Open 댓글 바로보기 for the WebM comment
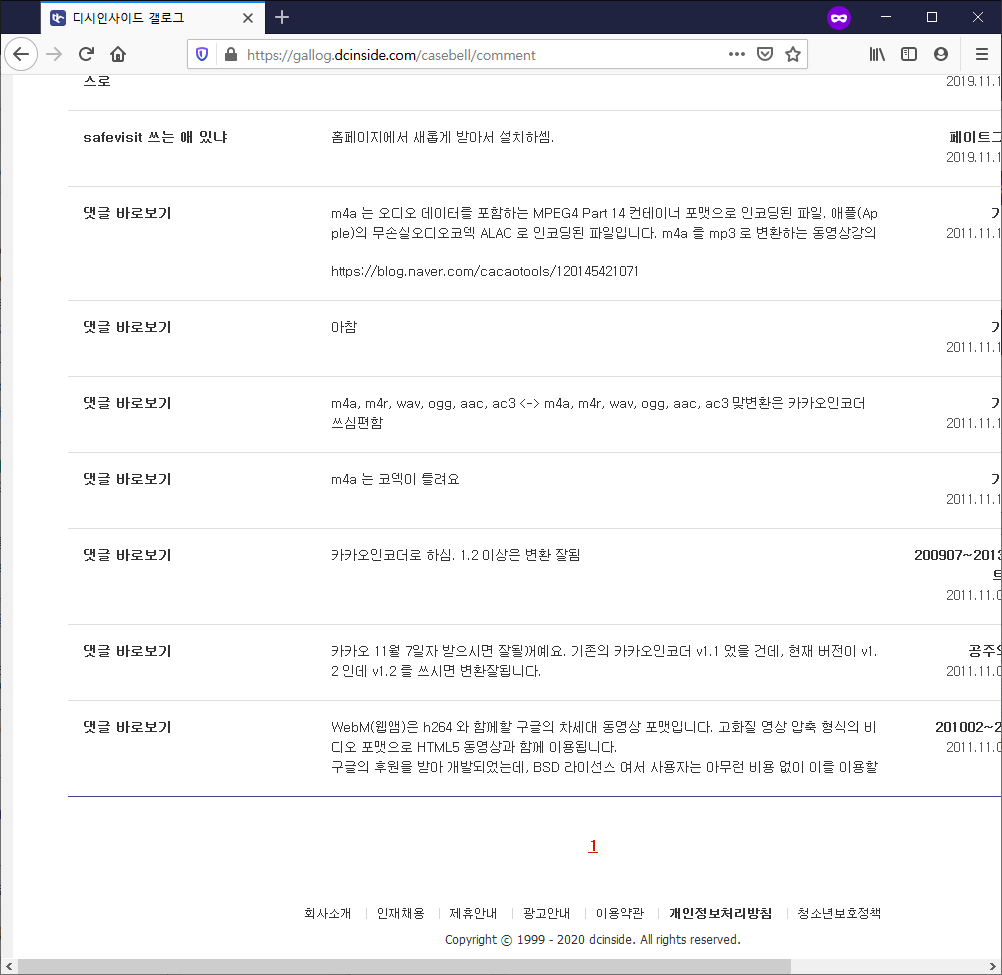 coord(127,727)
